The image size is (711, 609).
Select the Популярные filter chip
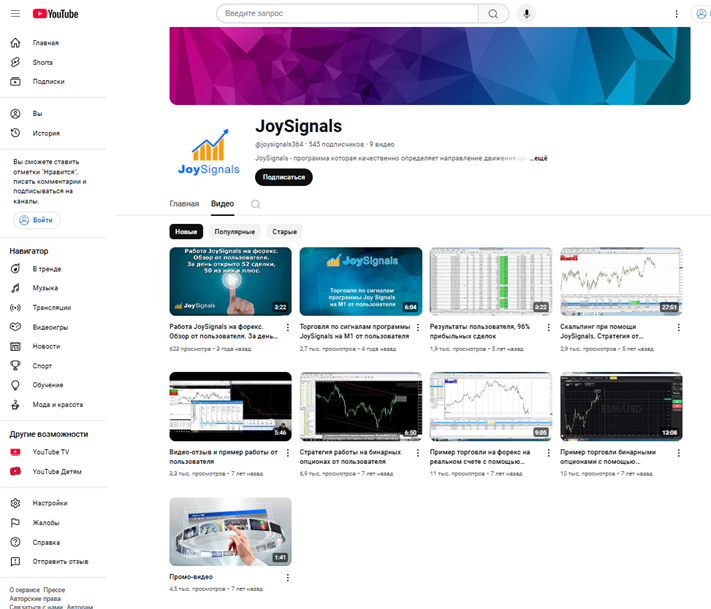click(x=234, y=232)
